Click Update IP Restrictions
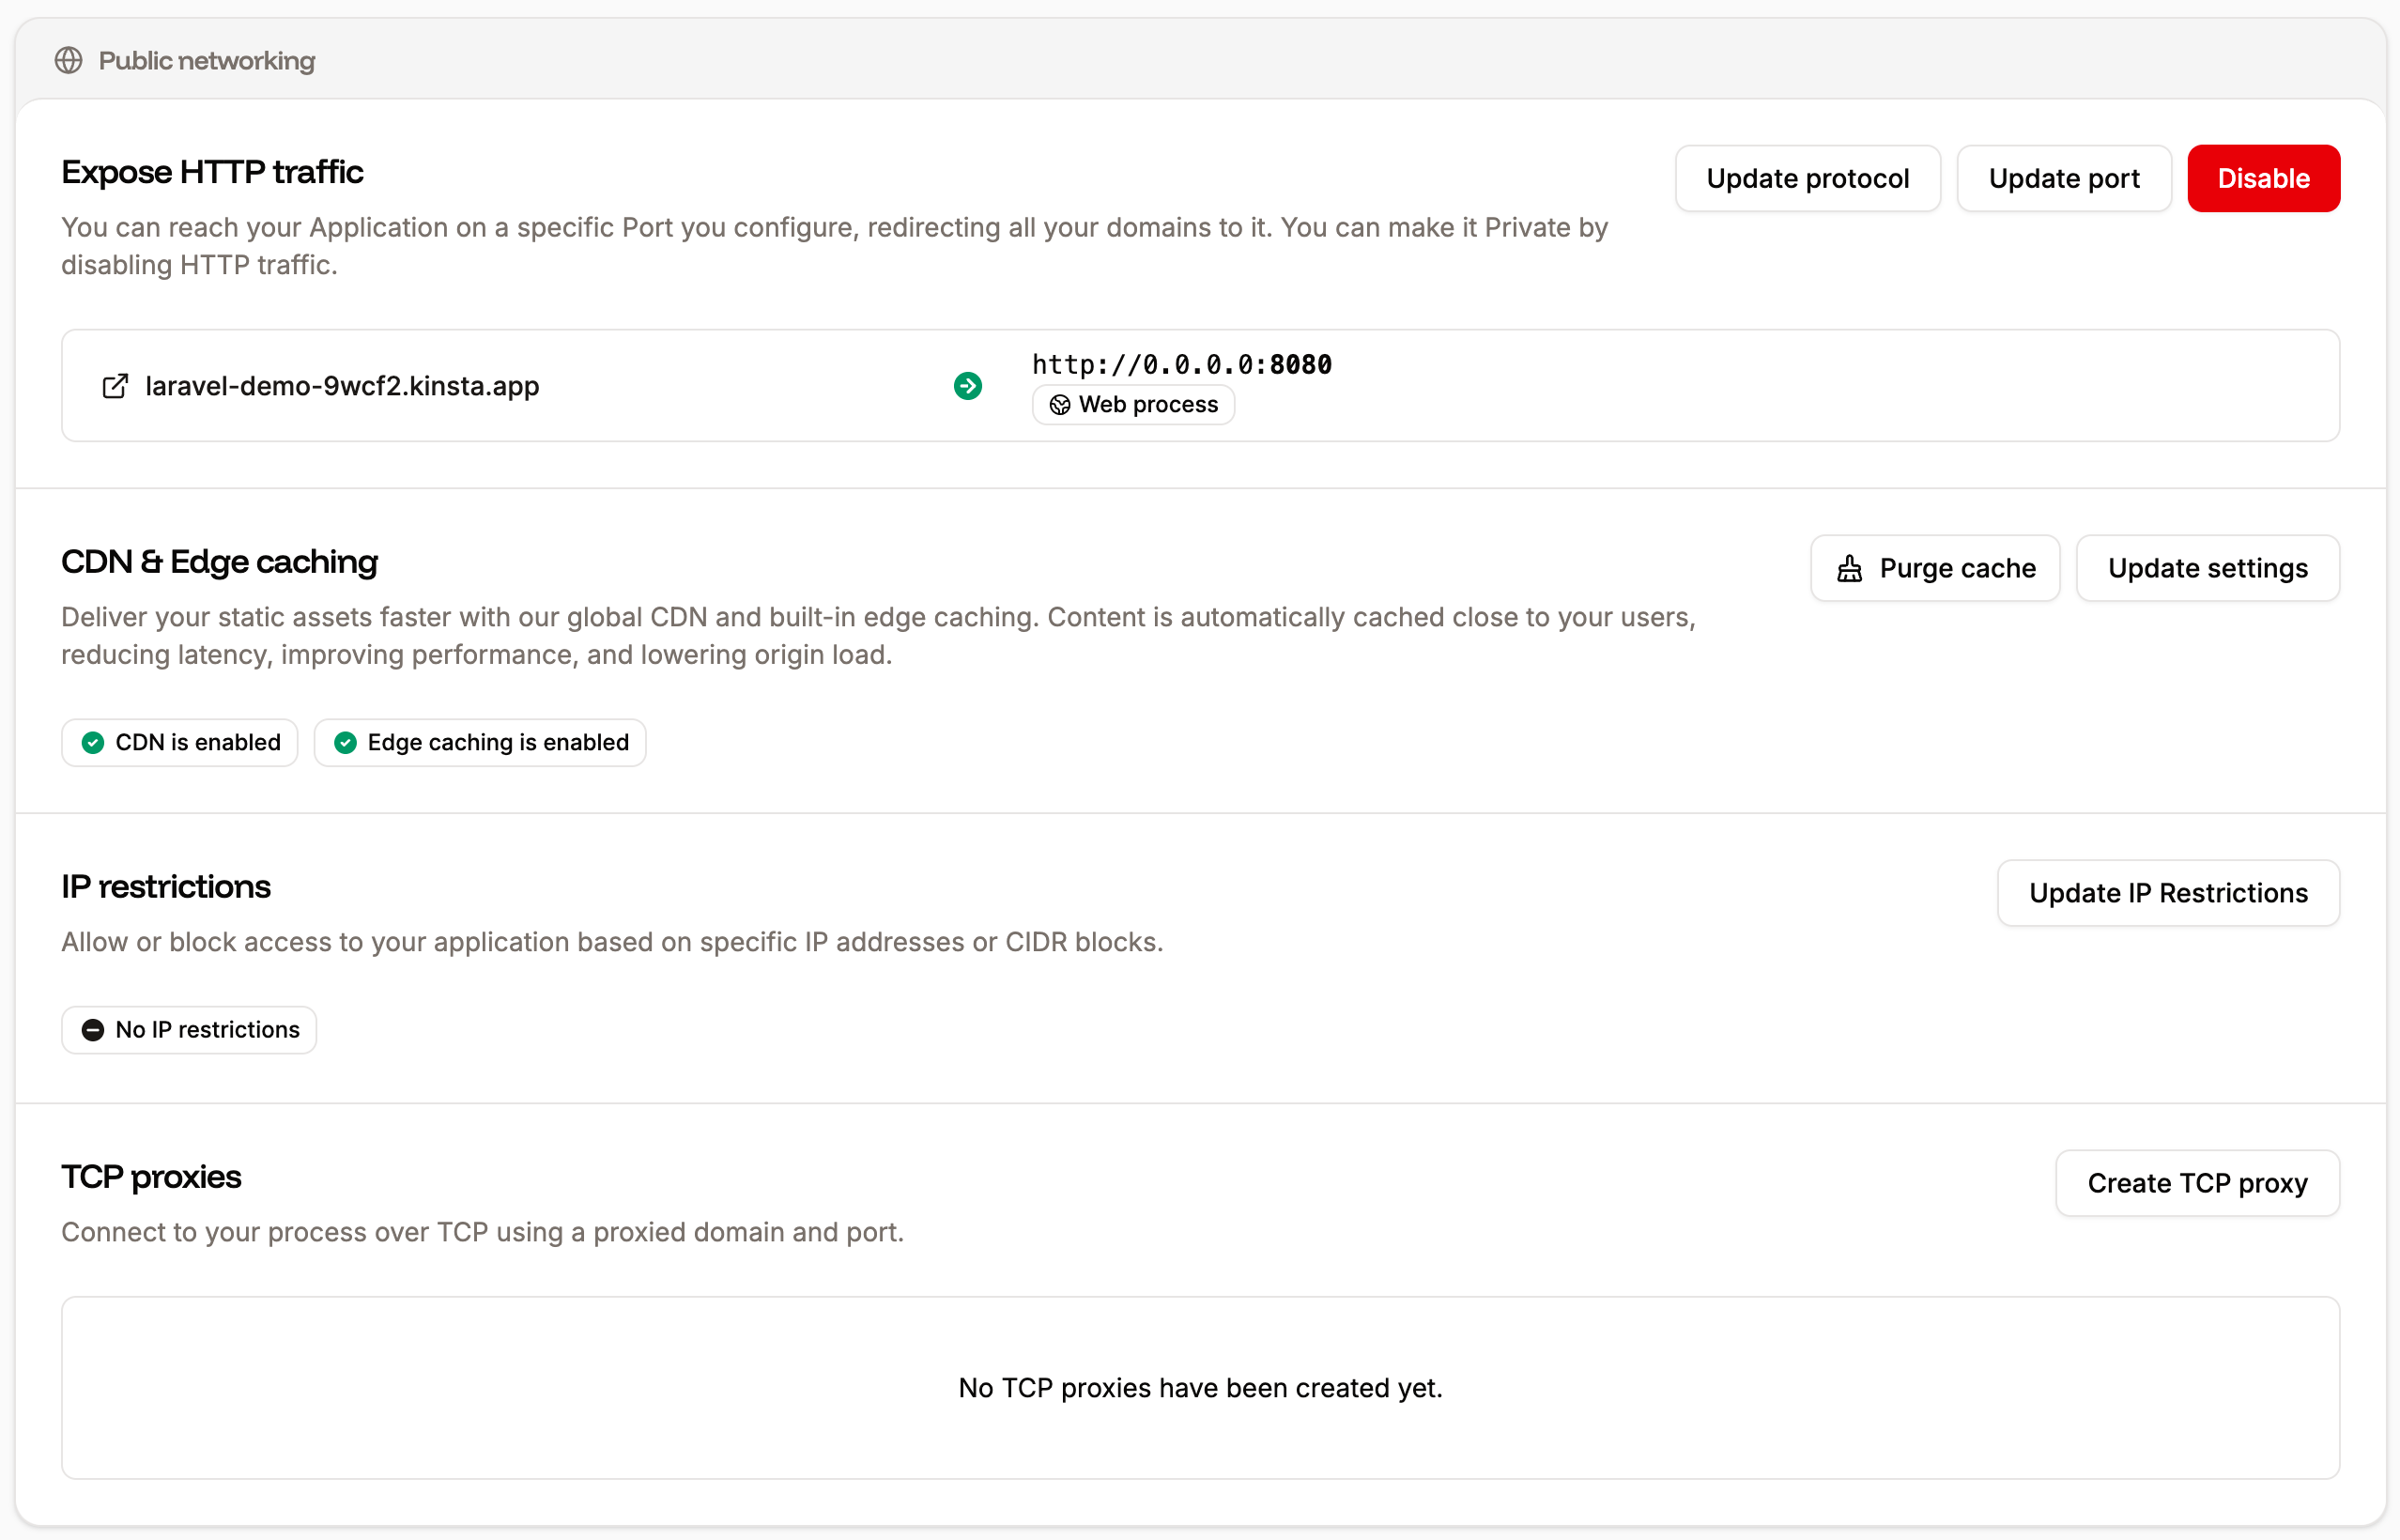Screen dimensions: 2400x1540 [2168, 892]
